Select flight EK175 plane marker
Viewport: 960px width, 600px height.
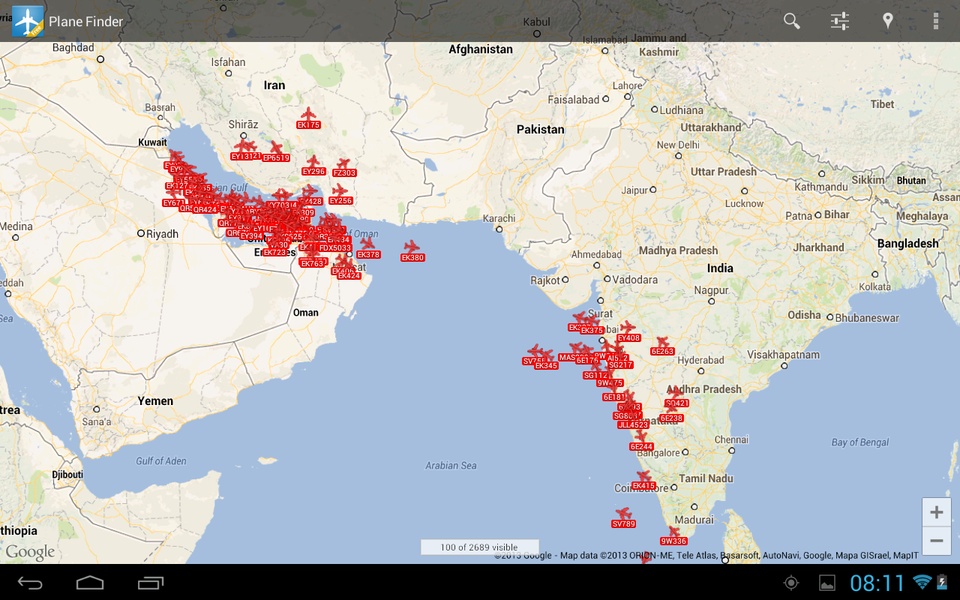(309, 114)
